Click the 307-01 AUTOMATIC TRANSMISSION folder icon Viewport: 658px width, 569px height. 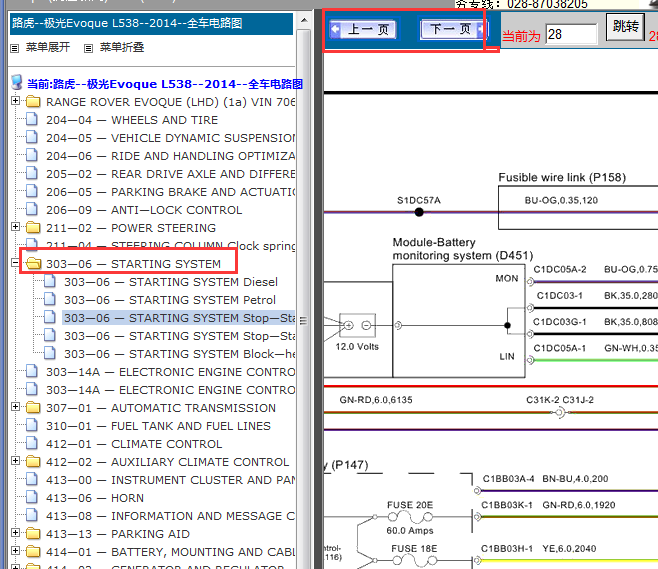[33, 407]
